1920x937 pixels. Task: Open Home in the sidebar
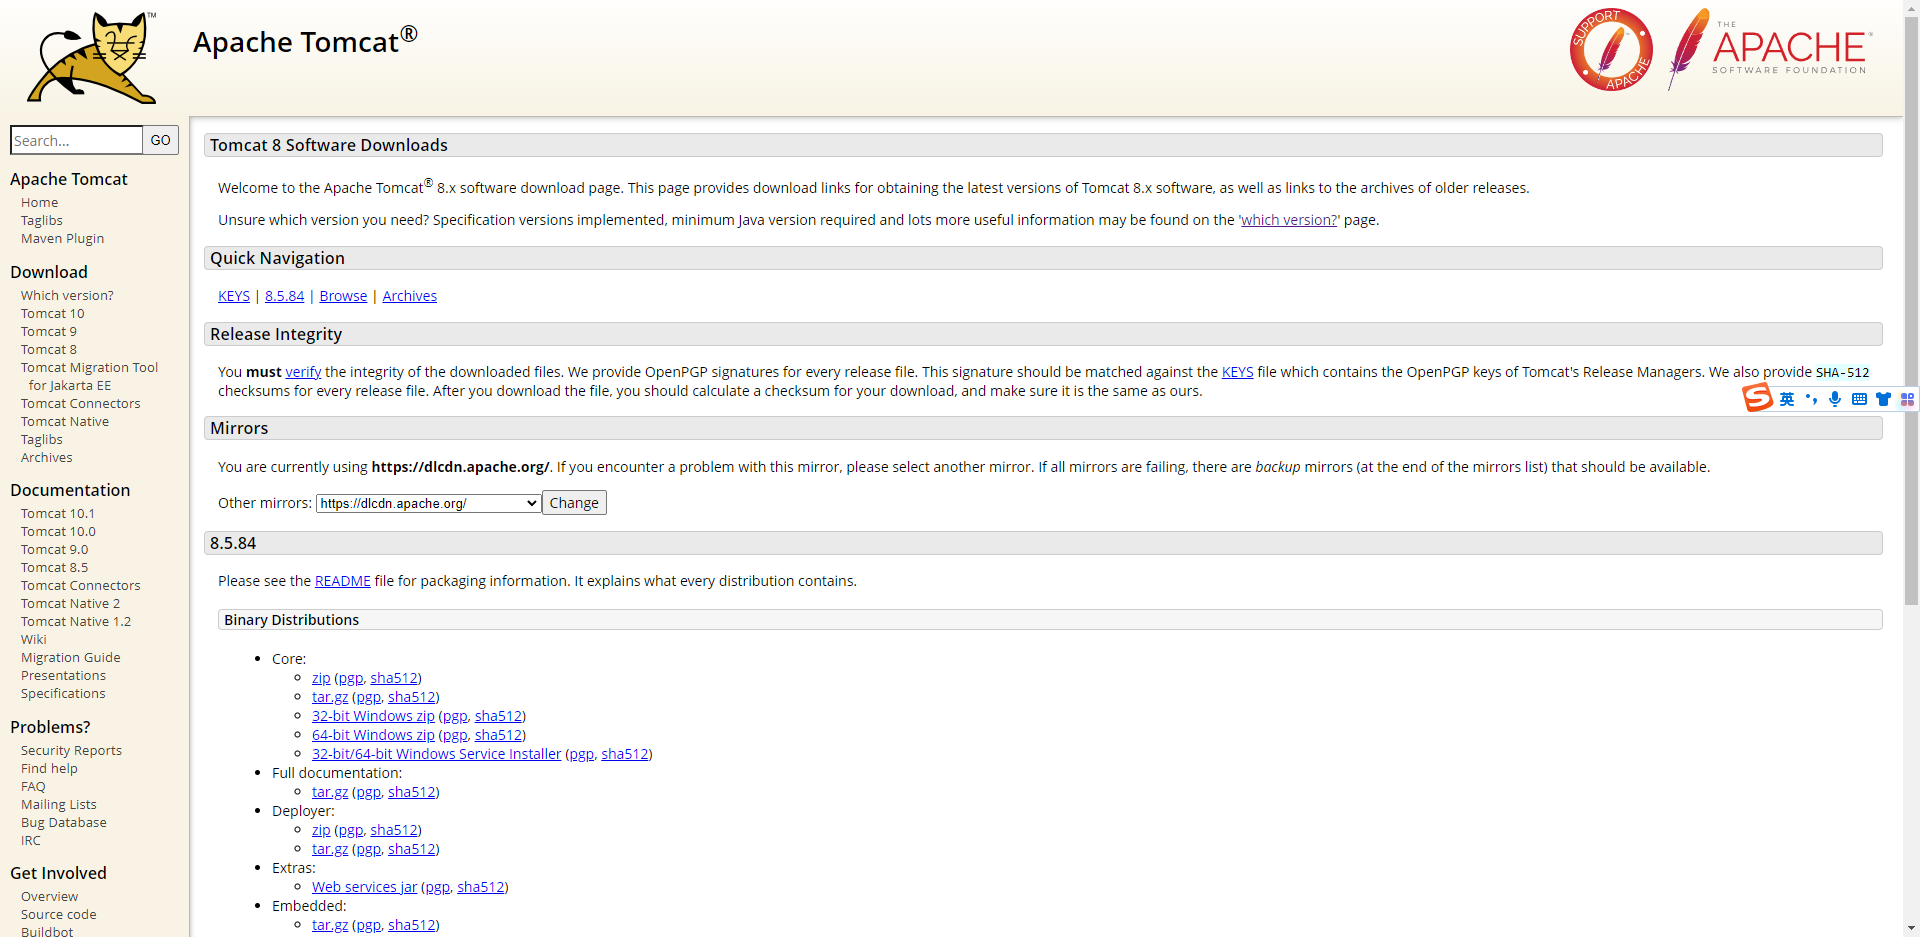click(x=40, y=202)
